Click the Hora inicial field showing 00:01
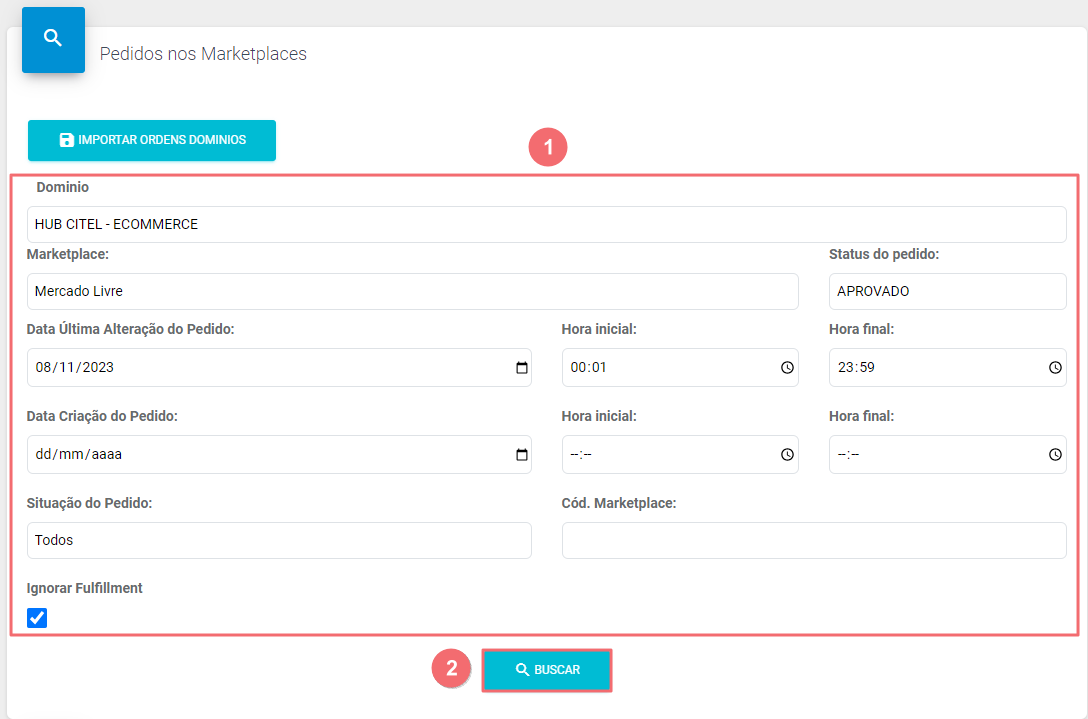 coord(680,367)
